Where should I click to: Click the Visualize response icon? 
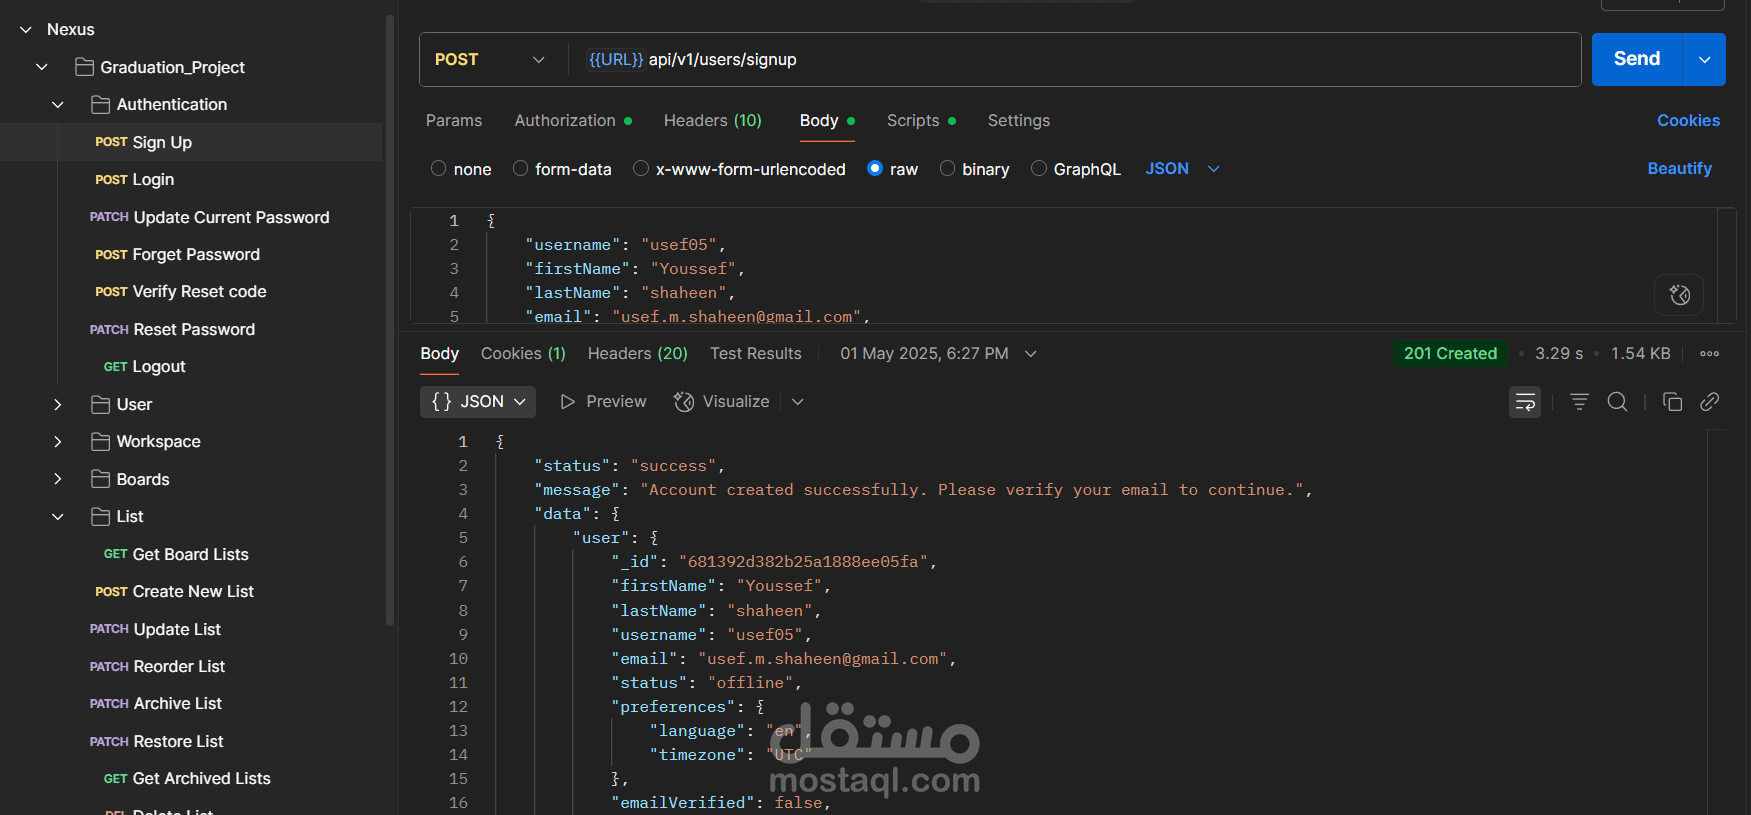tap(684, 402)
